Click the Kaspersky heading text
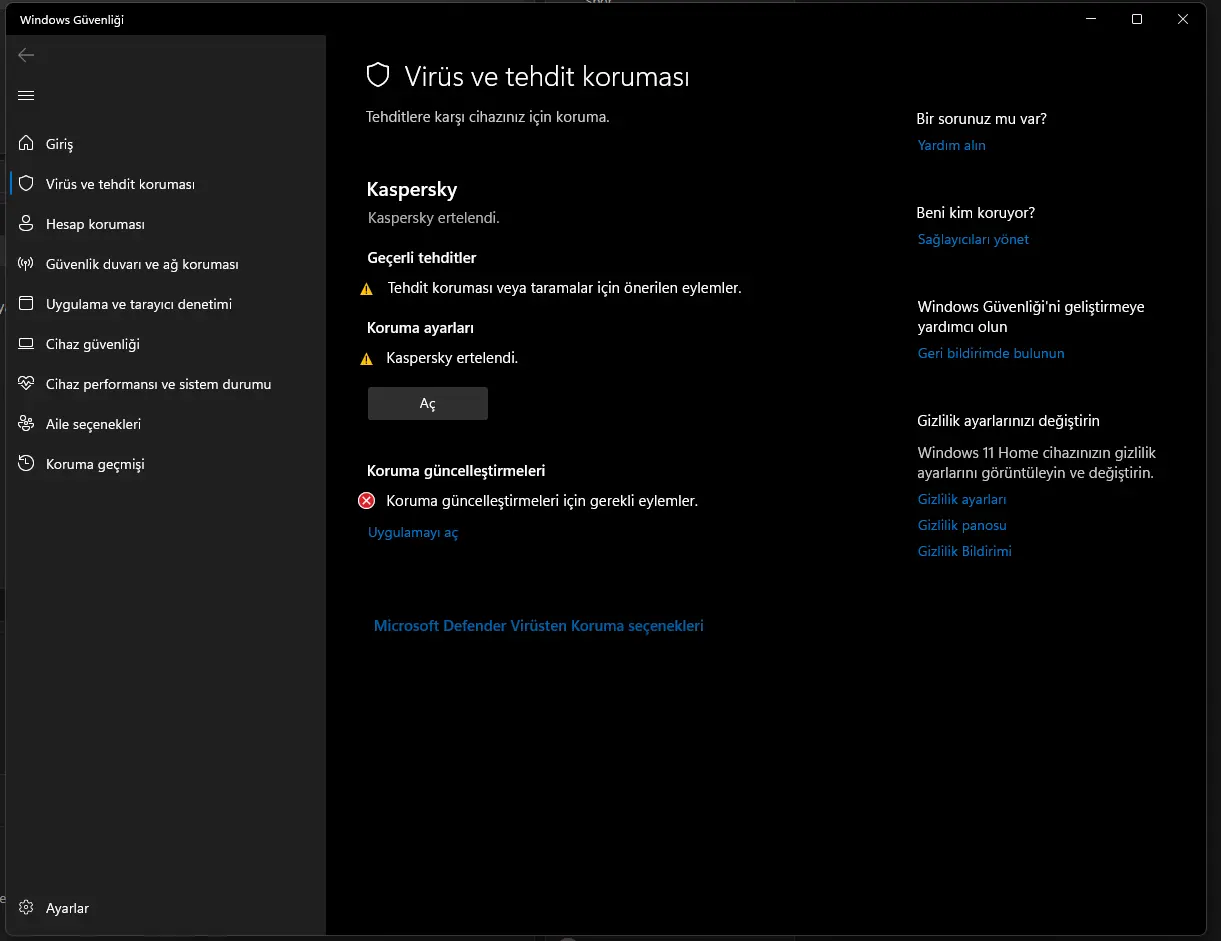The image size is (1221, 941). click(412, 189)
